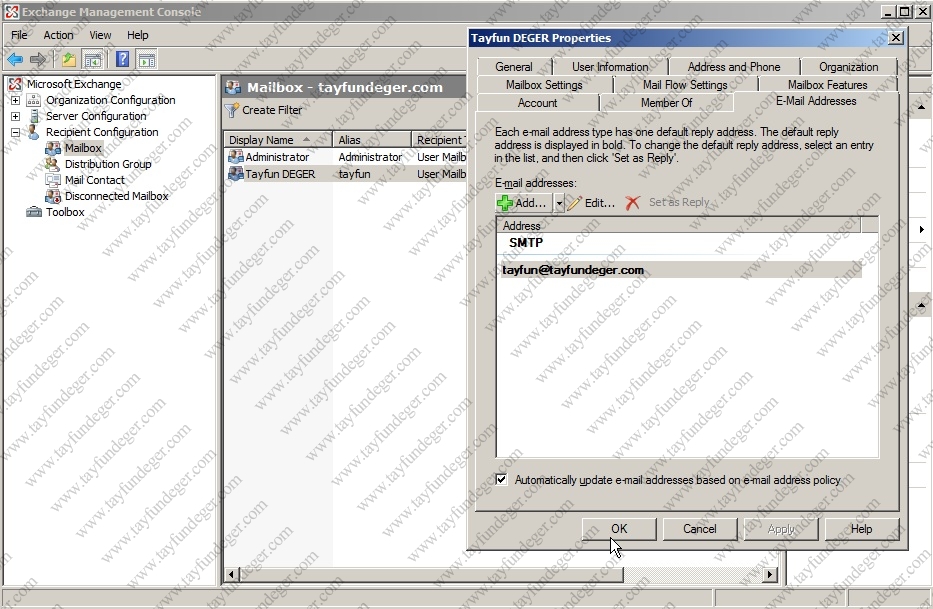Collapse the Recipient Configuration node
The image size is (933, 609).
15,132
